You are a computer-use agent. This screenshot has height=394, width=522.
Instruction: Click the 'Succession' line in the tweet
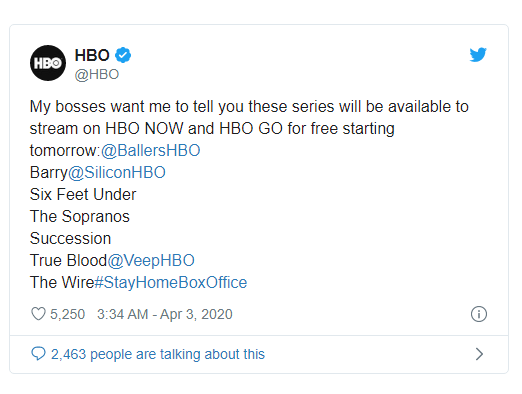click(x=70, y=238)
